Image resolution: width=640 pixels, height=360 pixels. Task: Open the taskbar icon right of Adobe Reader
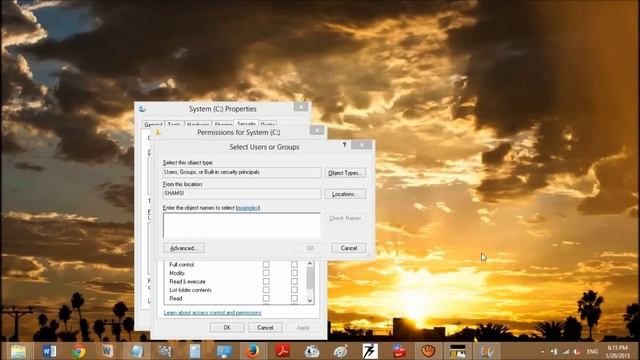click(x=311, y=351)
